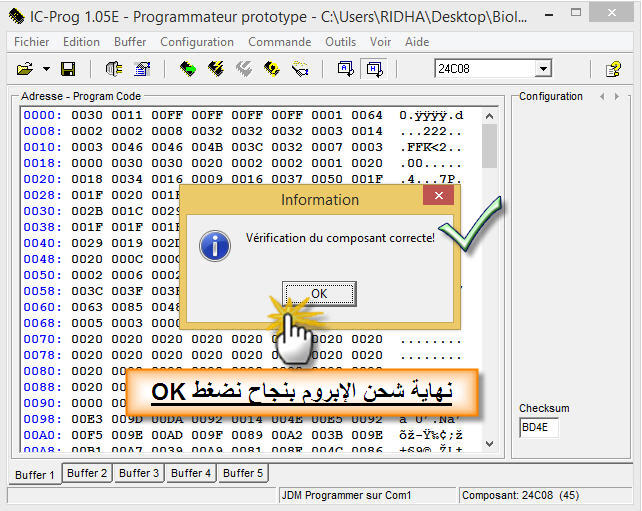
Task: Expand the 24C08 device selector dropdown
Action: (543, 69)
